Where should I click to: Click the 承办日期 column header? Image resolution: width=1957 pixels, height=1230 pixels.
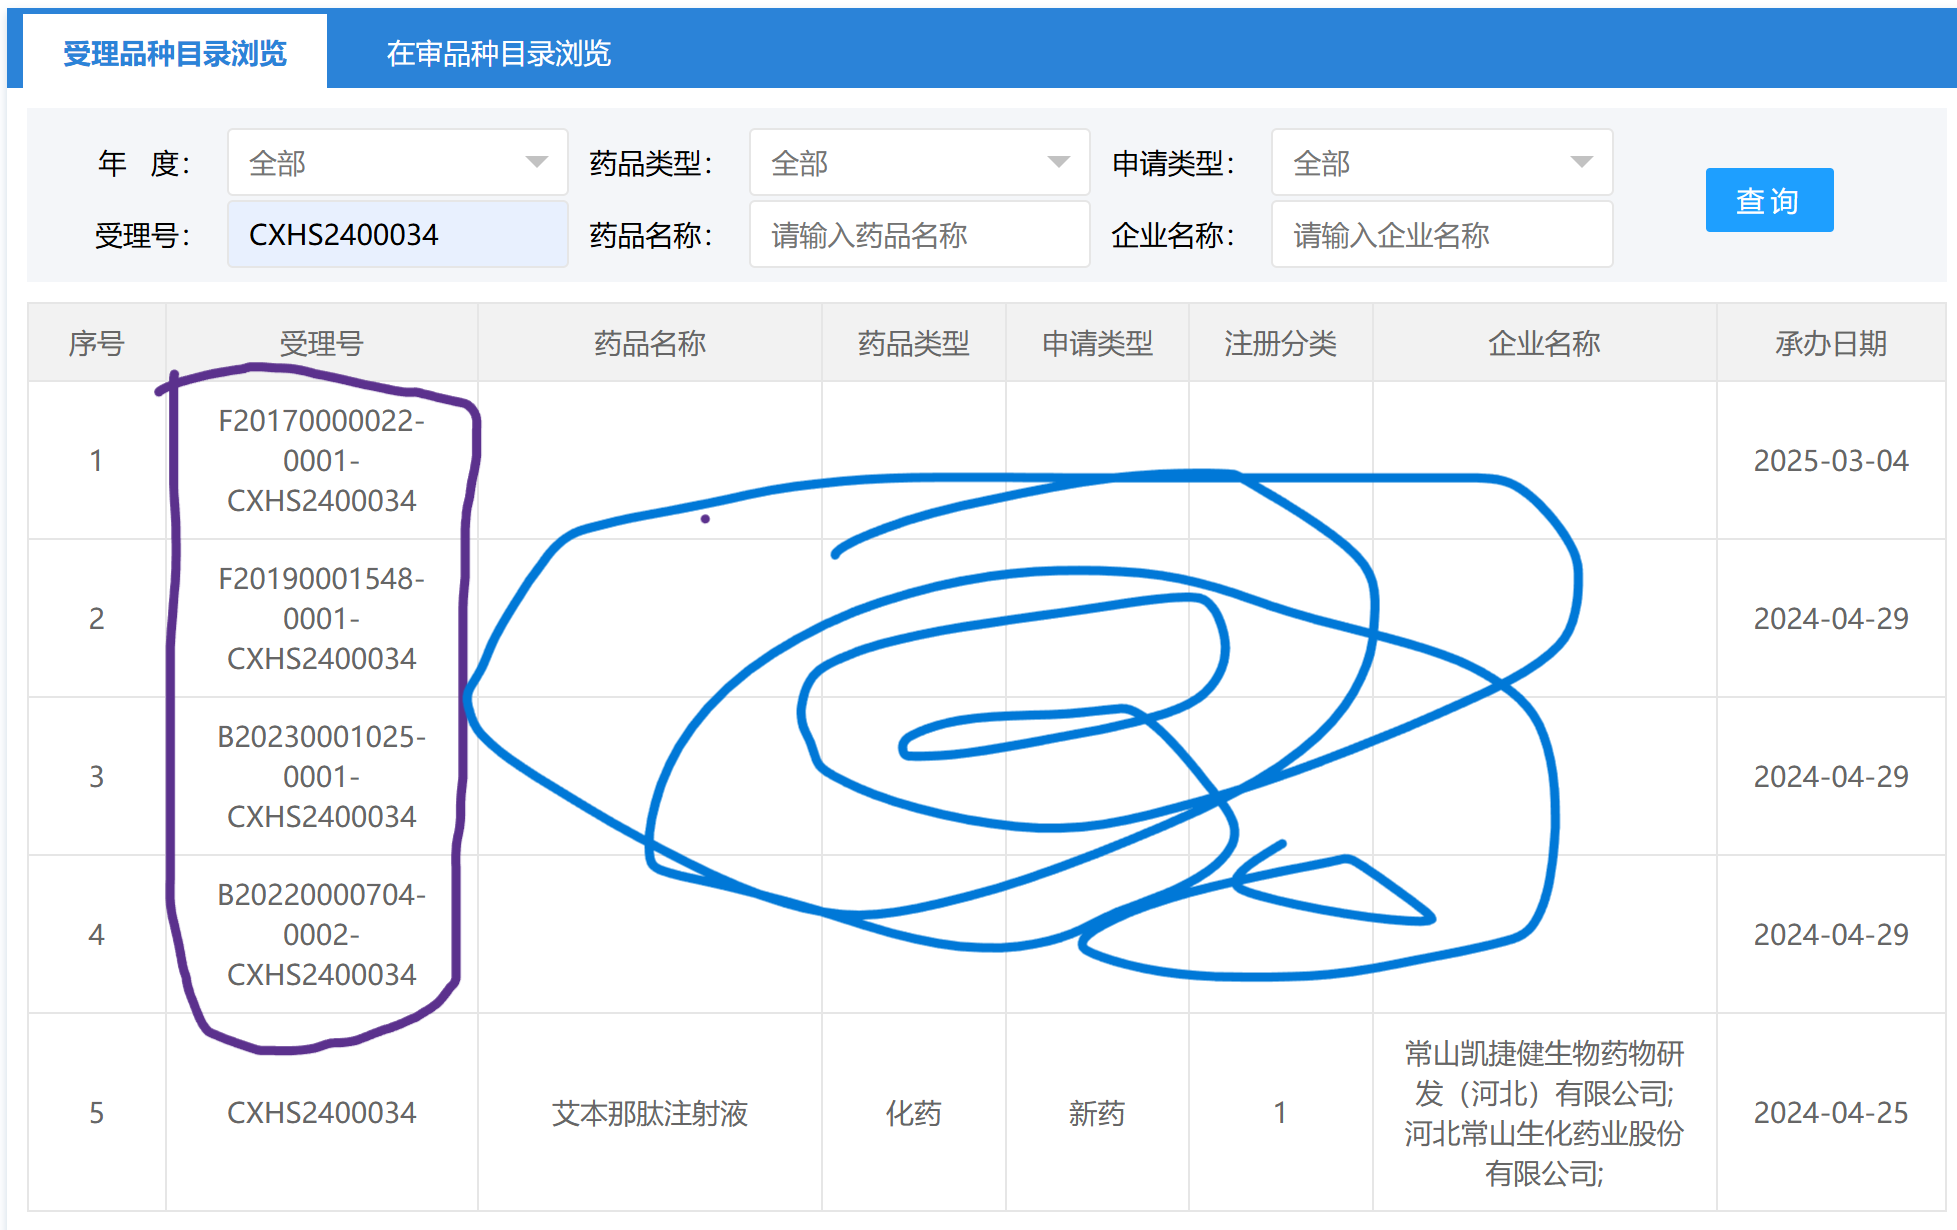[1830, 343]
